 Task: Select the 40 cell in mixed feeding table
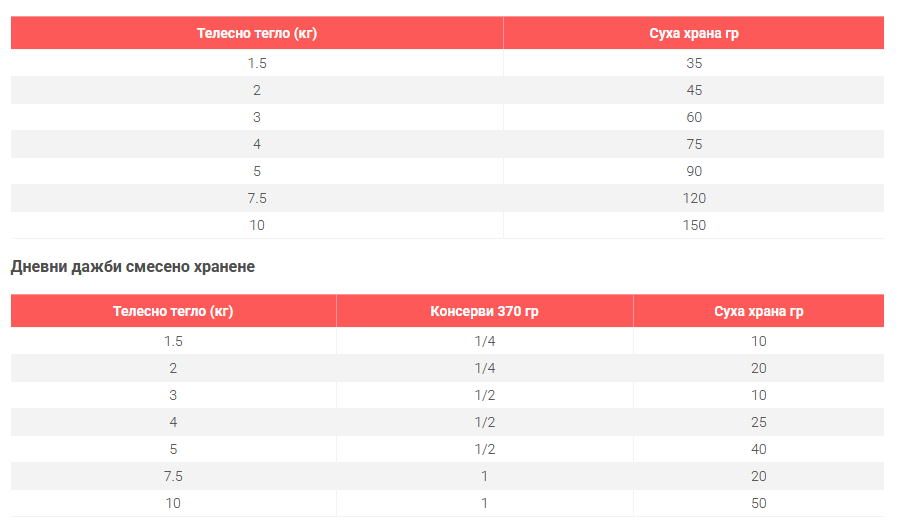(758, 449)
